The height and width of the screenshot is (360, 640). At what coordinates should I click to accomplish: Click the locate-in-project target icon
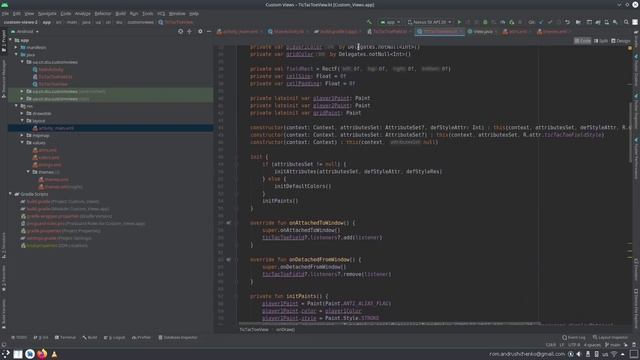point(180,31)
